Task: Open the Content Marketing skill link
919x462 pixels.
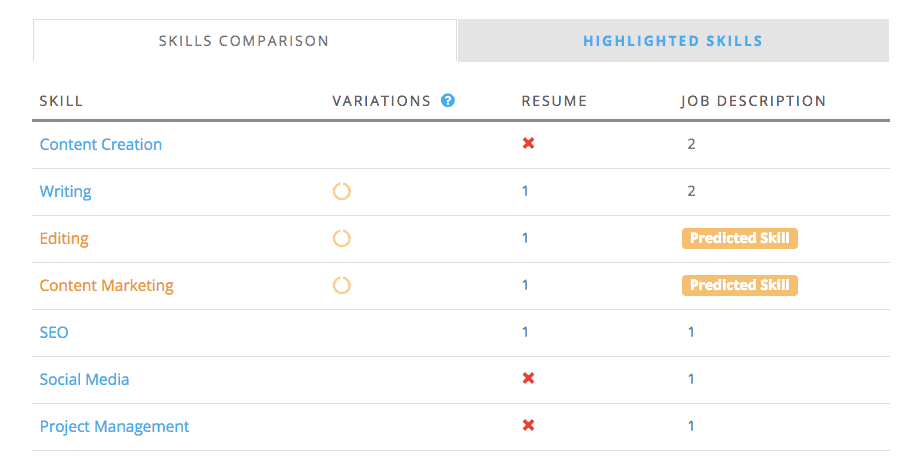Action: 107,285
